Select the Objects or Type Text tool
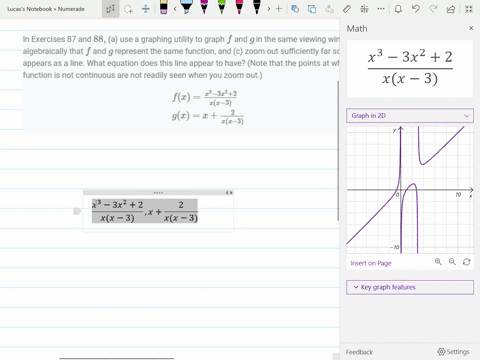 (111, 9)
